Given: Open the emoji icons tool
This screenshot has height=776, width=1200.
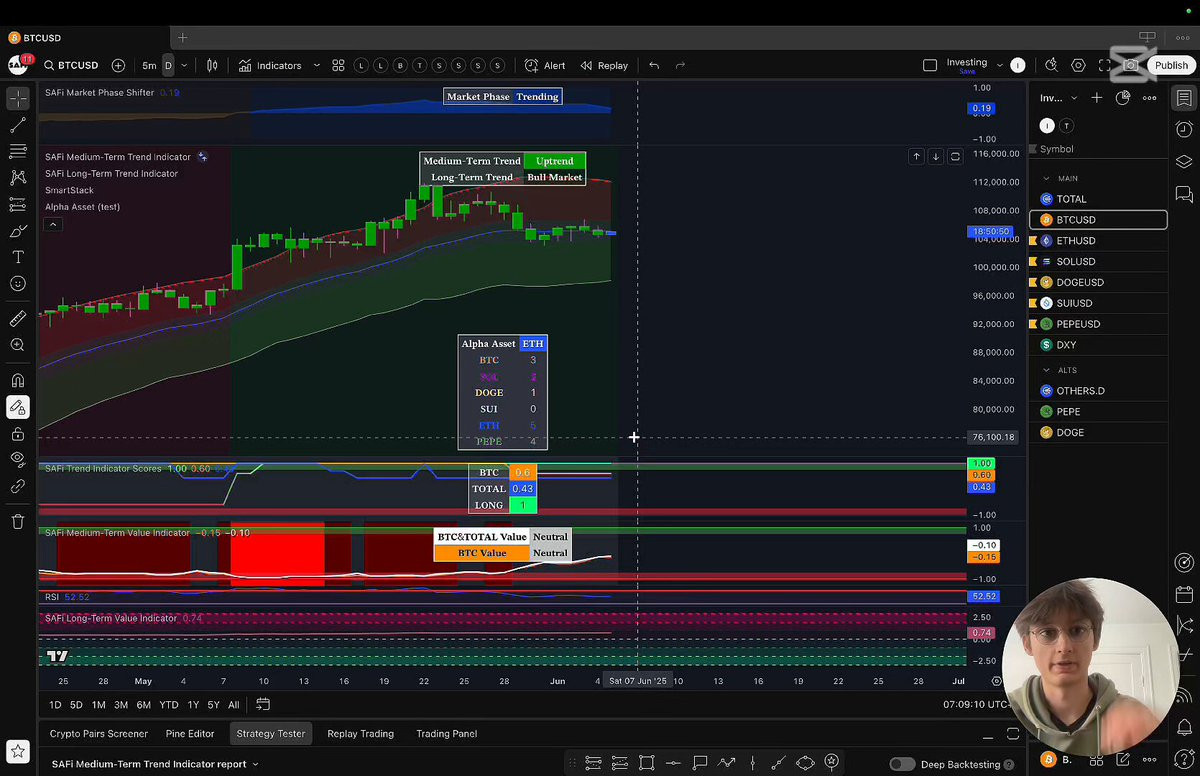Looking at the screenshot, I should [18, 284].
